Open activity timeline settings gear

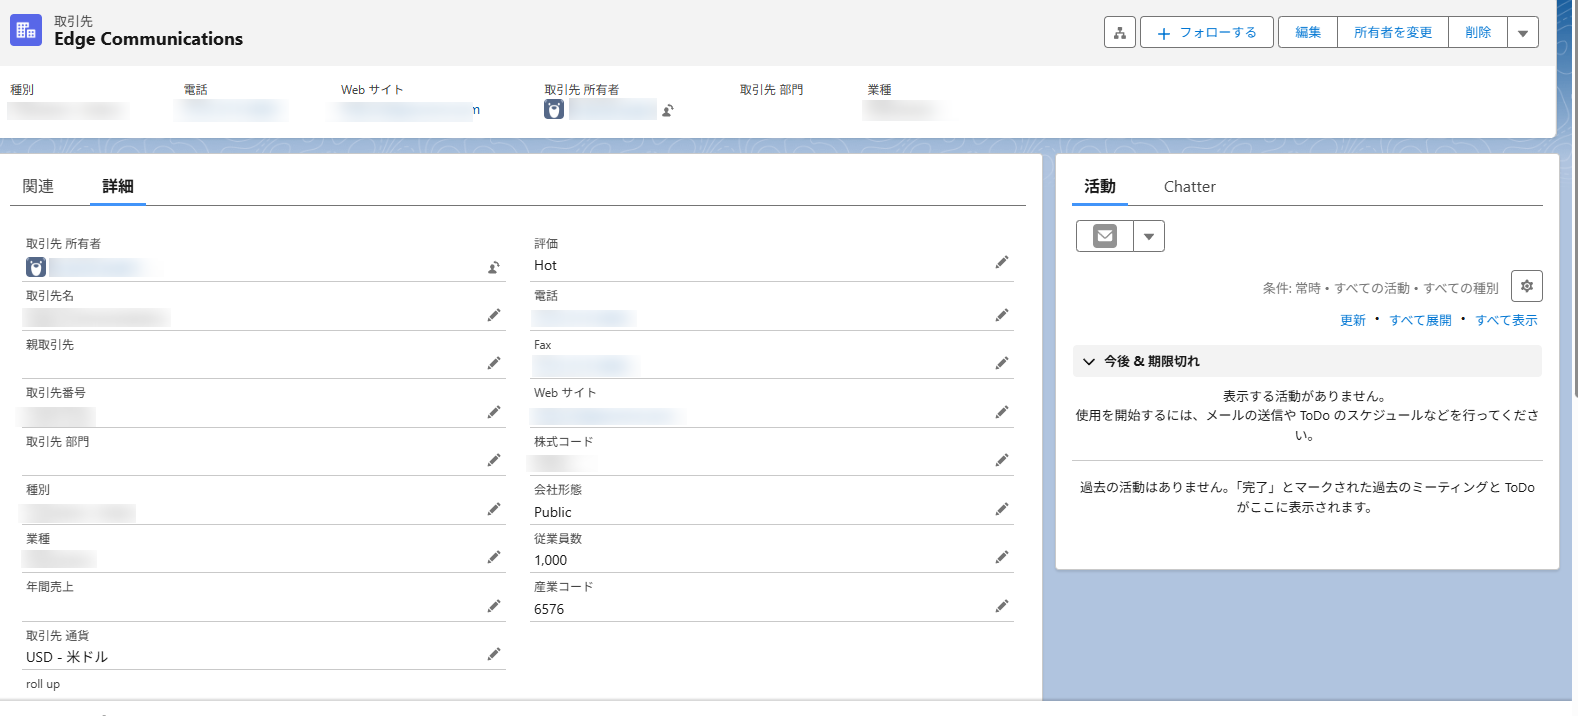tap(1527, 286)
